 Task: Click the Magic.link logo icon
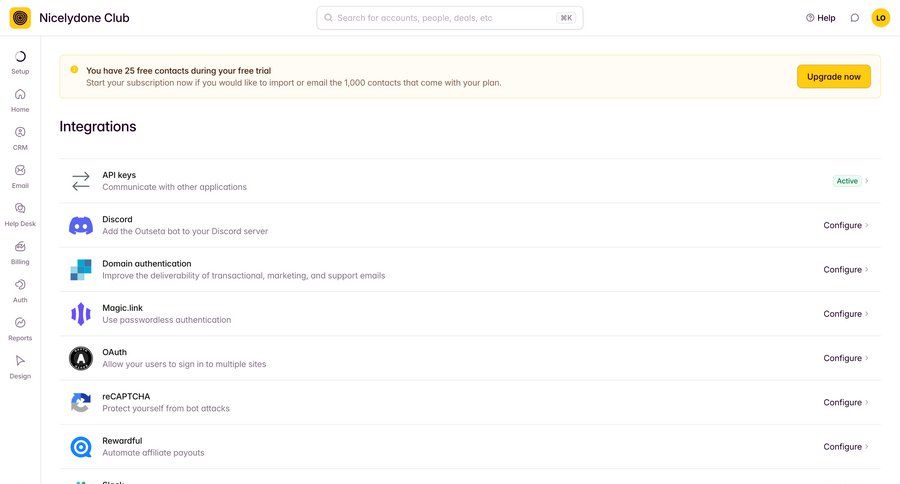pos(81,314)
